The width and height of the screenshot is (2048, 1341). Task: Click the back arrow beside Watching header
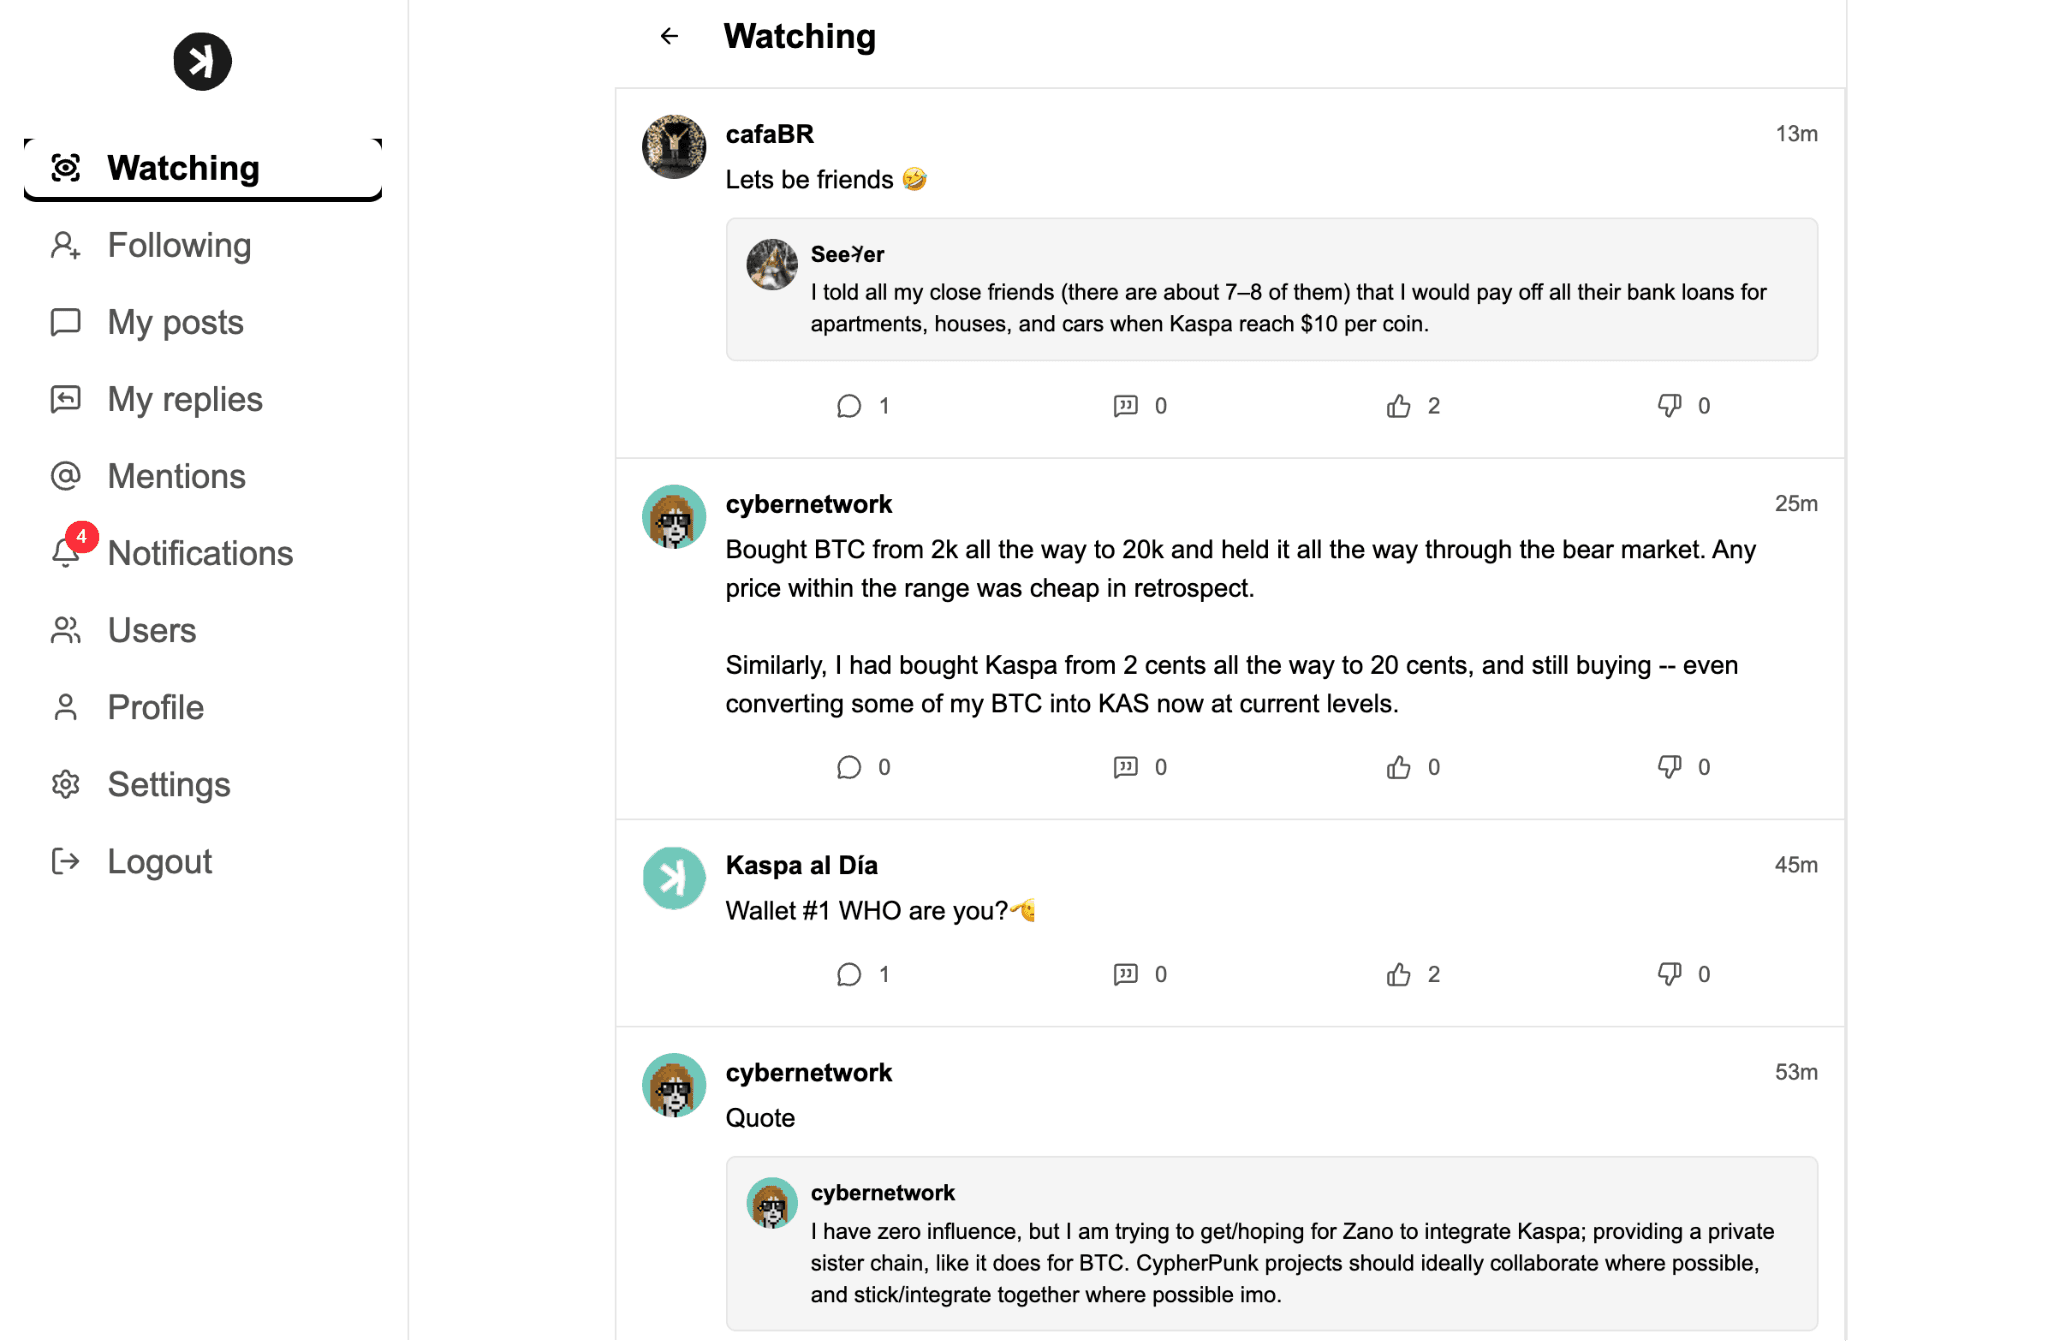(669, 37)
